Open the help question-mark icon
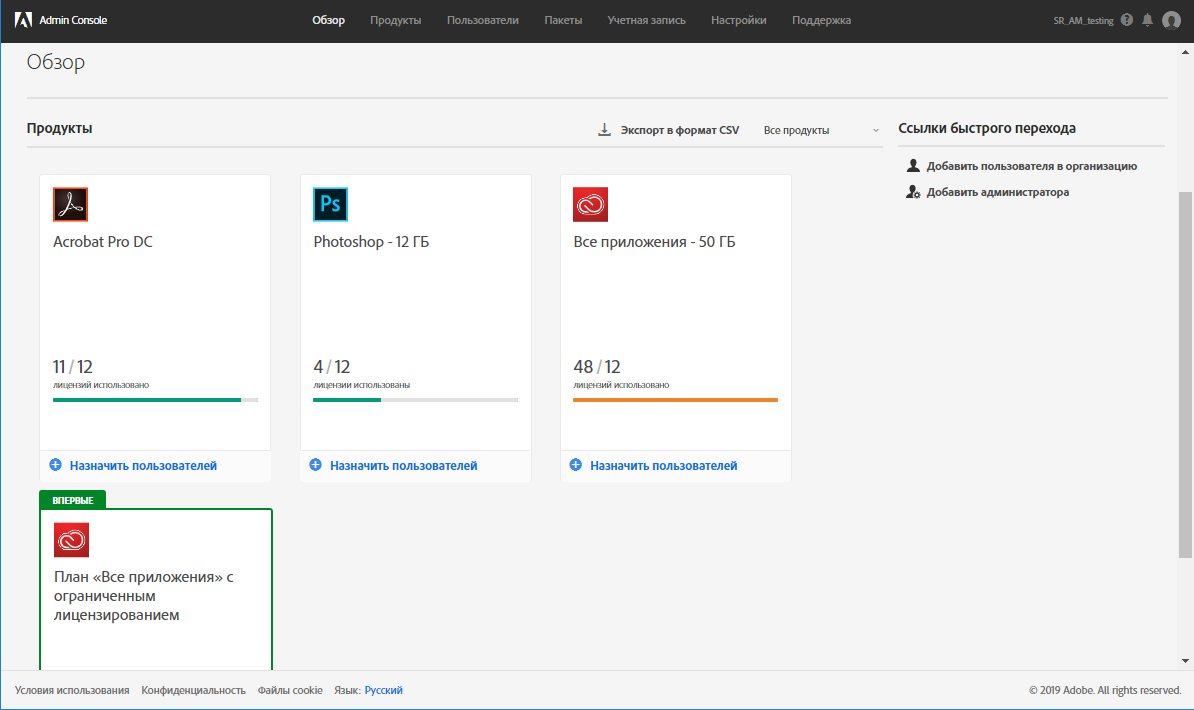Screen dimensions: 1194x710 [x=1126, y=18]
